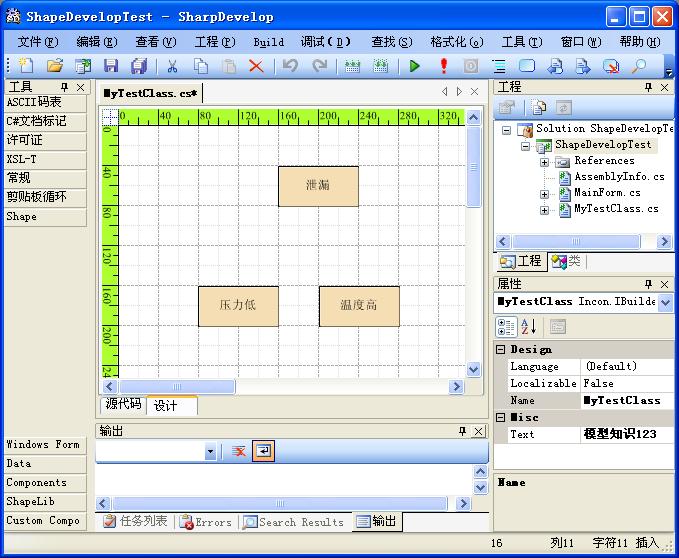Image resolution: width=679 pixels, height=558 pixels.
Task: Switch to the 设计 design tab
Action: (172, 406)
